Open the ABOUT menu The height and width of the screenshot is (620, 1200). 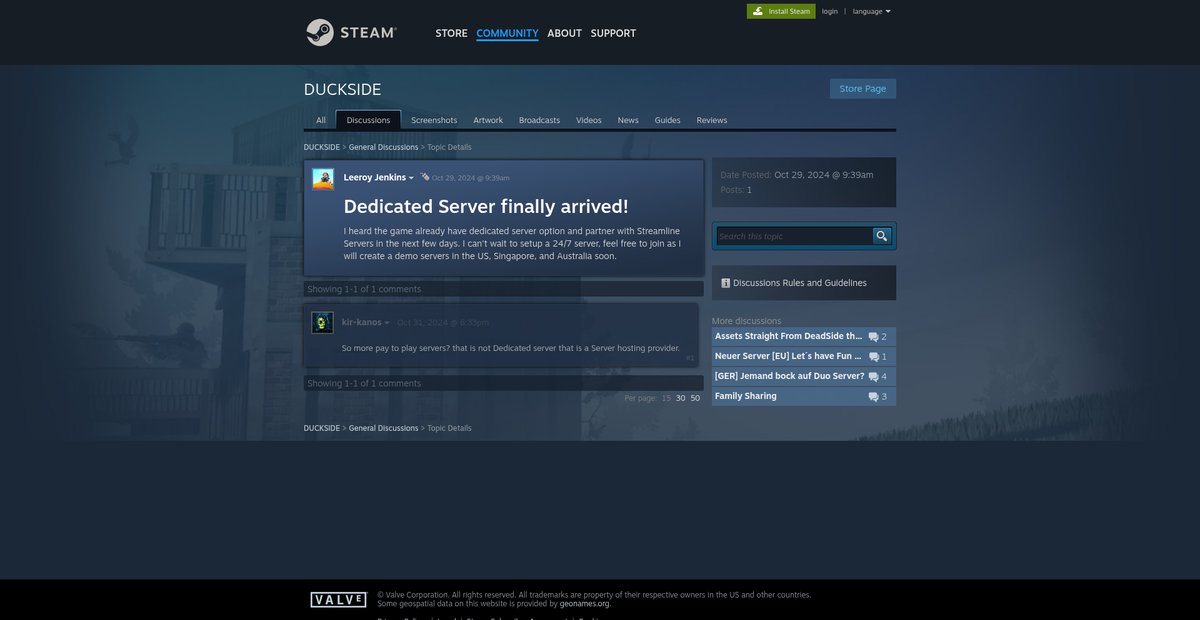(x=564, y=33)
